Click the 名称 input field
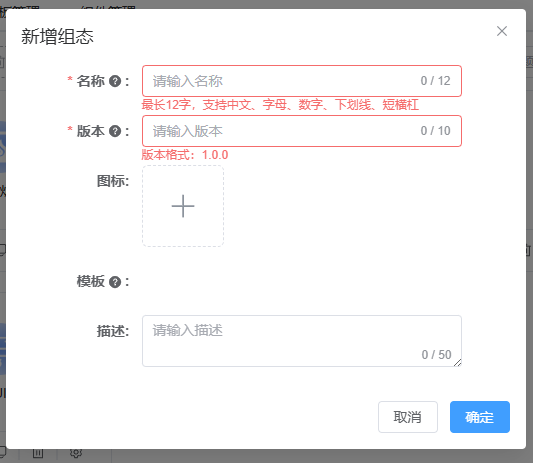 [x=302, y=81]
